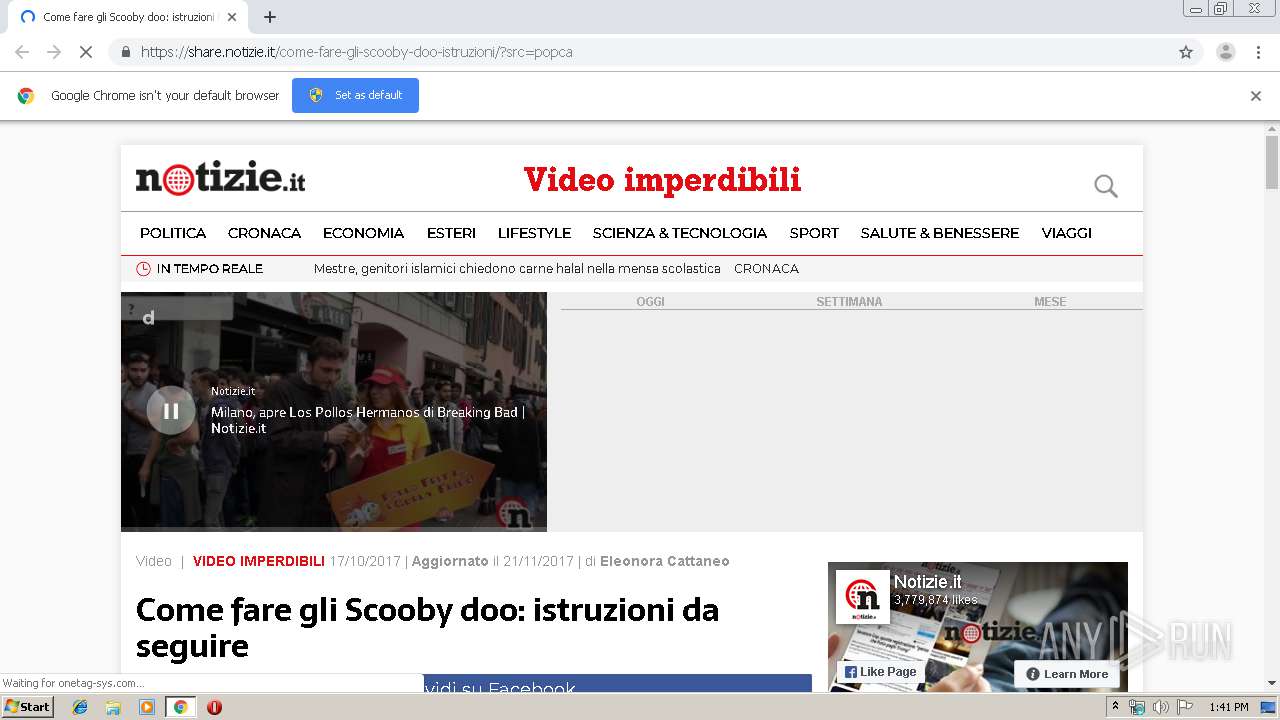Click the Set as default button
This screenshot has height=720, width=1280.
[x=355, y=95]
